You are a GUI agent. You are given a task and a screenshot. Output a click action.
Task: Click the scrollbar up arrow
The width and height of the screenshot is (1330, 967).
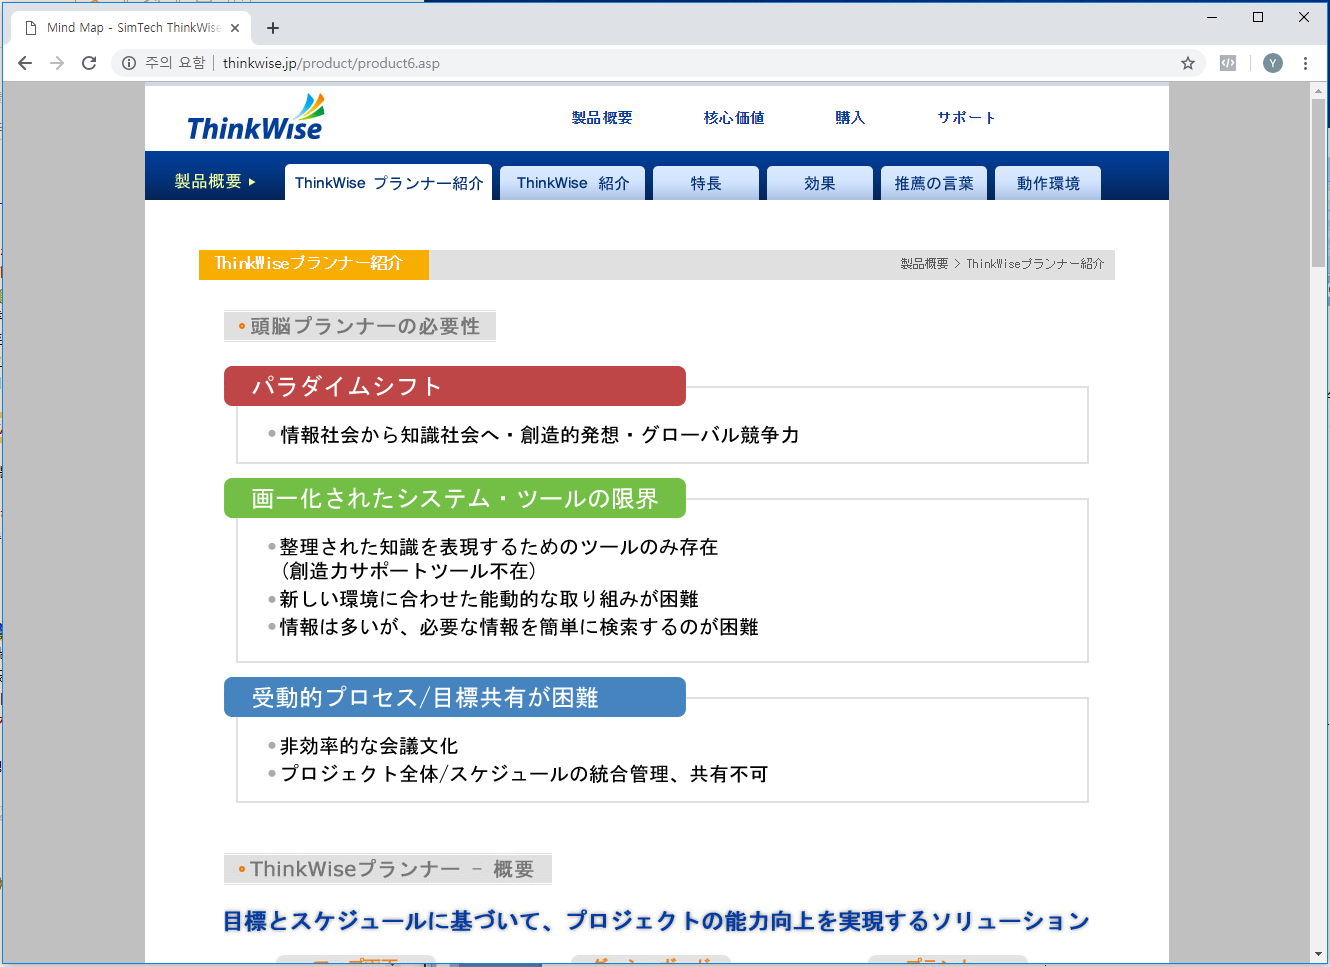[1318, 91]
